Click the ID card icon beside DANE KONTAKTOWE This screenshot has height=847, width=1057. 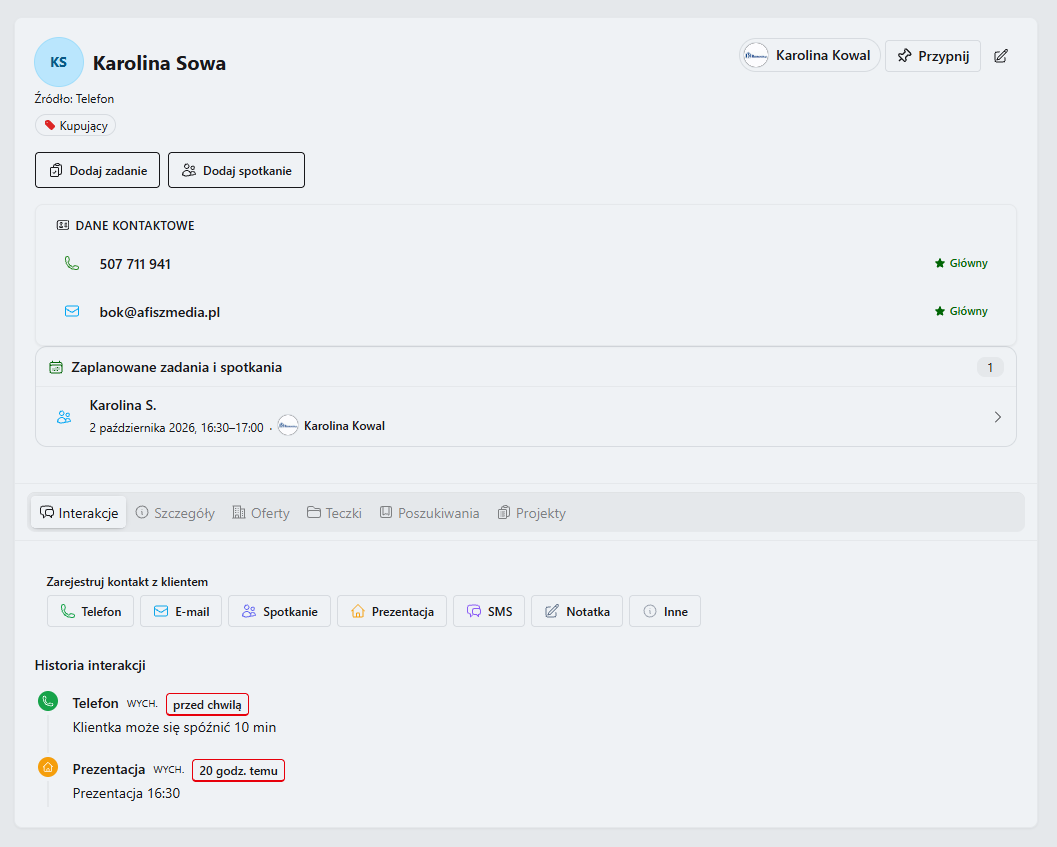point(63,225)
